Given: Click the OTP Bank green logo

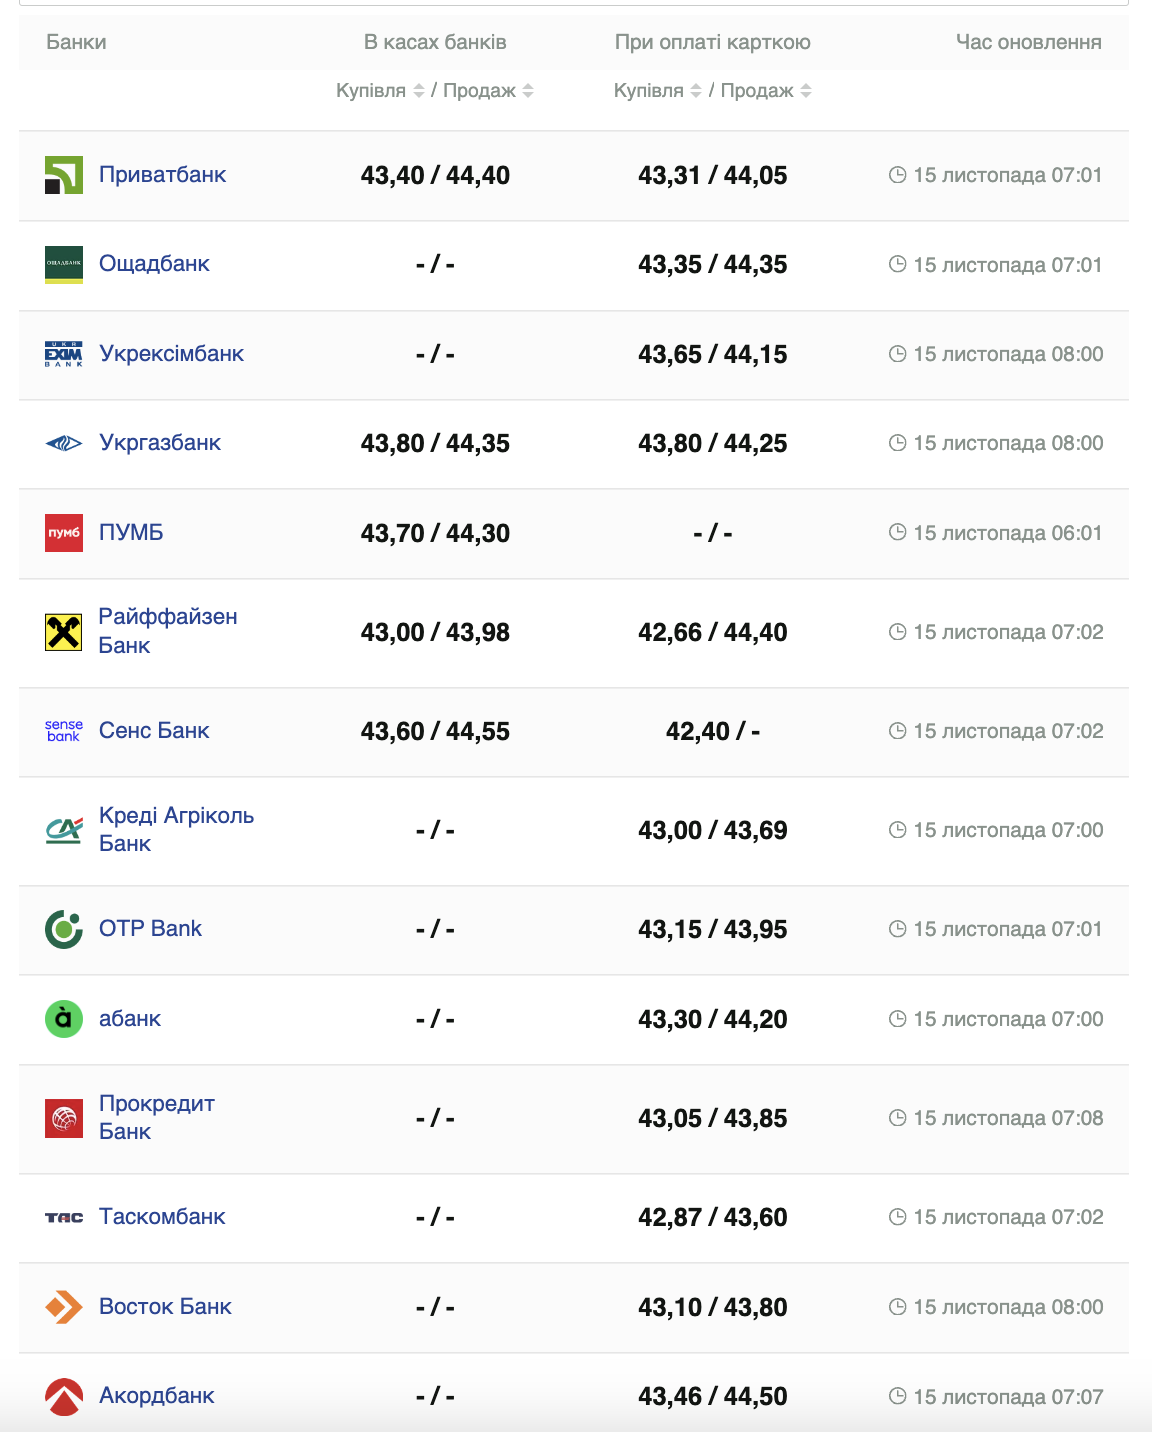Looking at the screenshot, I should click(x=64, y=929).
